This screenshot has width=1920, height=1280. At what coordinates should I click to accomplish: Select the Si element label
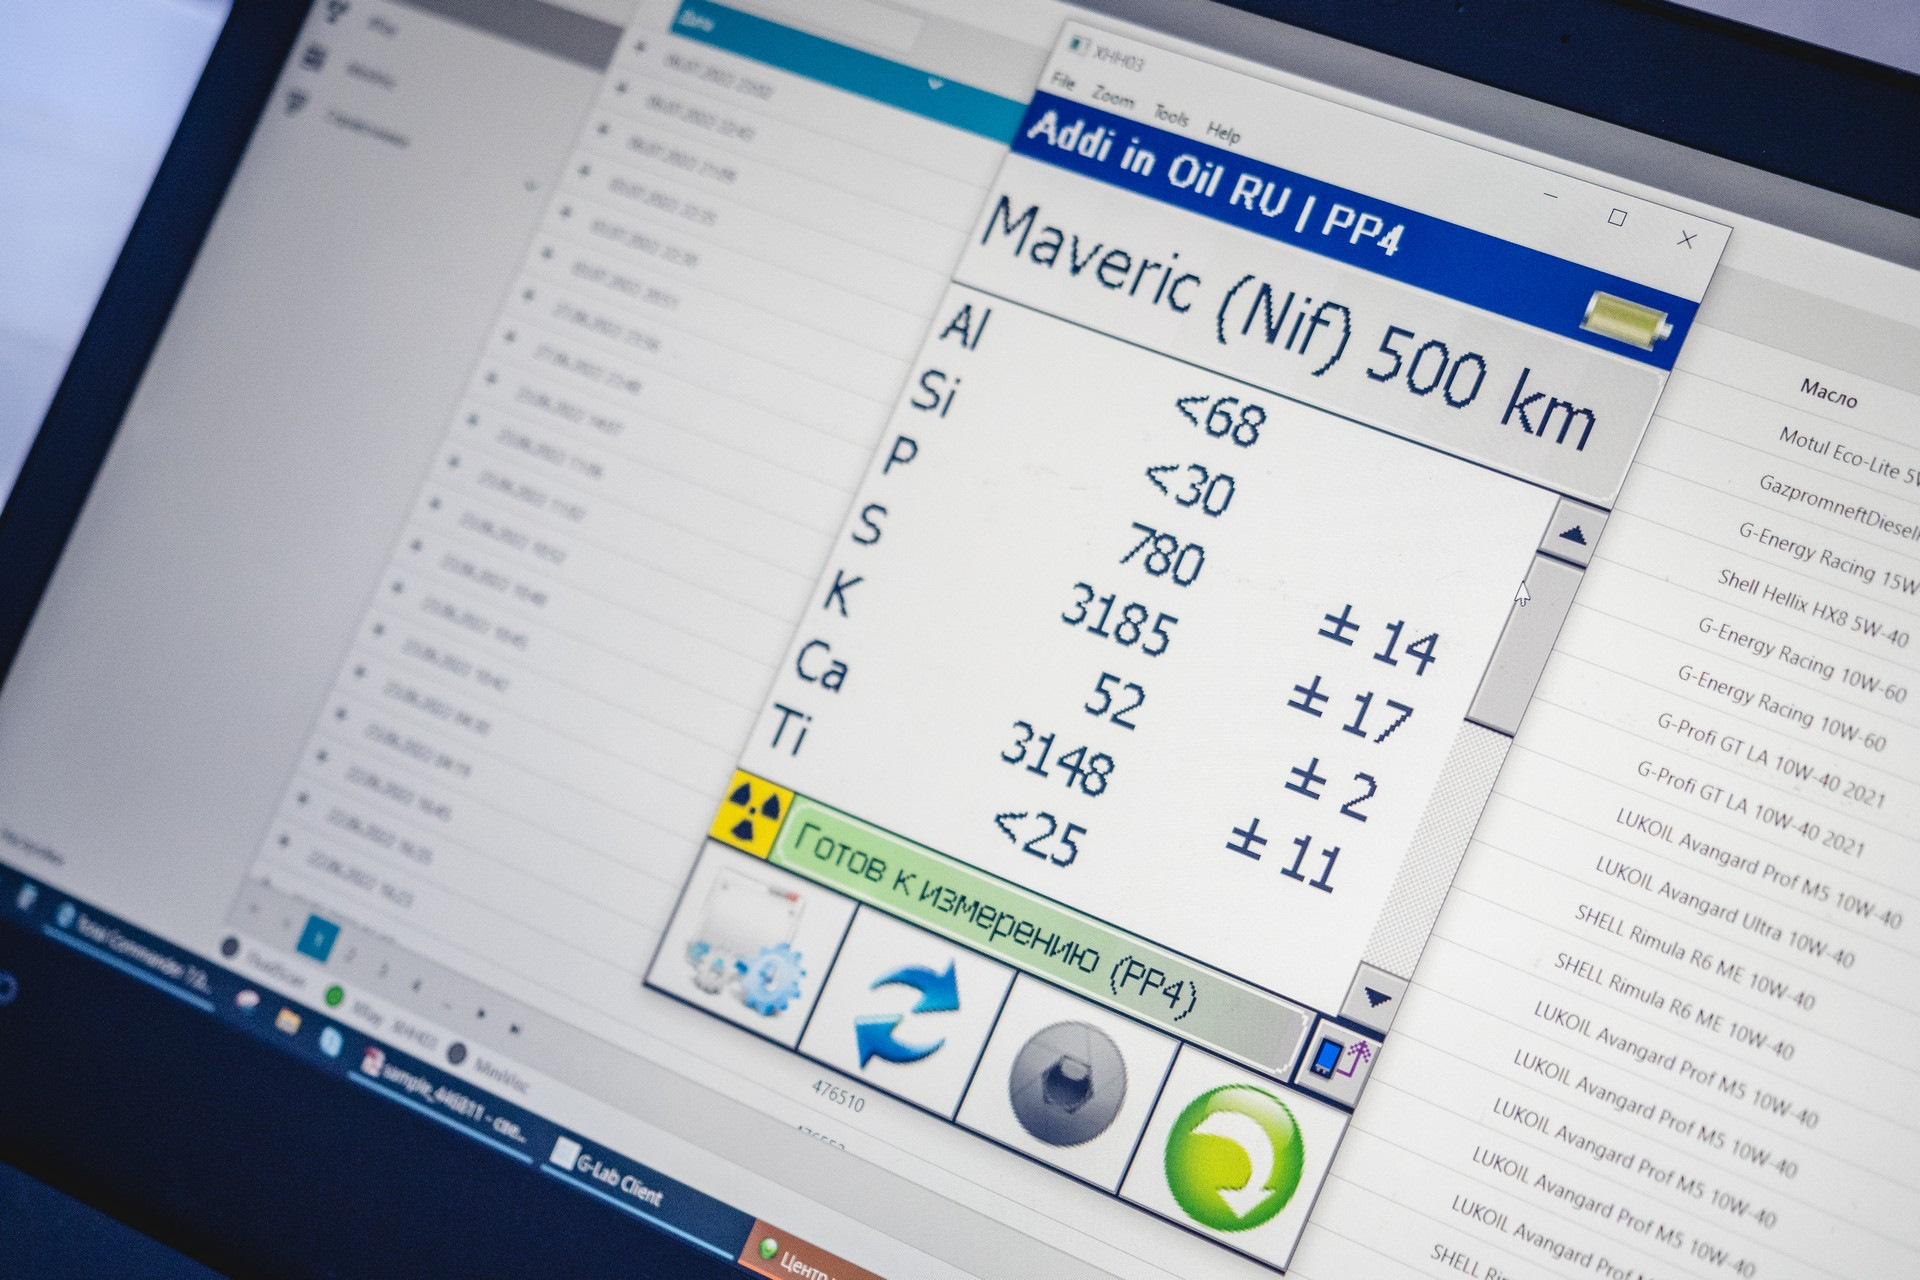(x=933, y=392)
